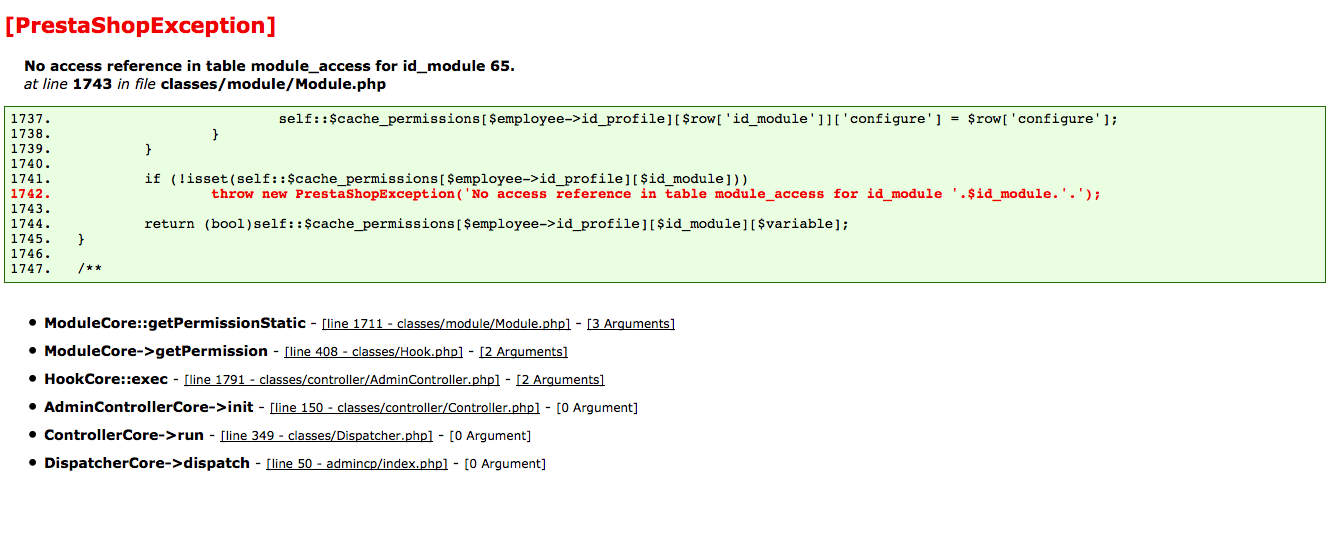Click the 'at line 1743 in file' text
Screen dimensions: 1335x546
point(204,84)
